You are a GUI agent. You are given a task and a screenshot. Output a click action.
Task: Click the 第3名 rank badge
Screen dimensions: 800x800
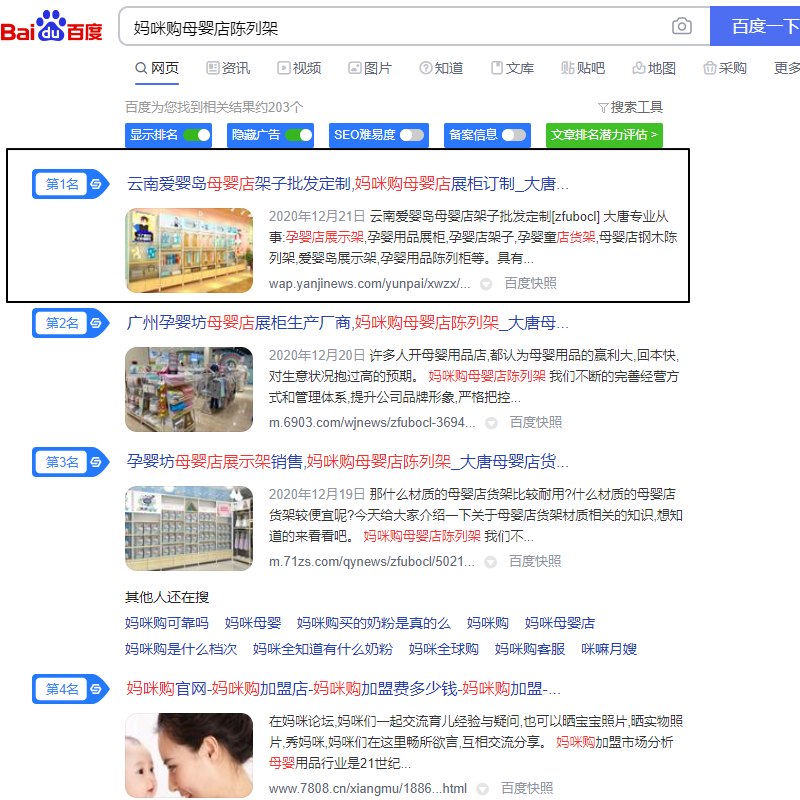(70, 462)
